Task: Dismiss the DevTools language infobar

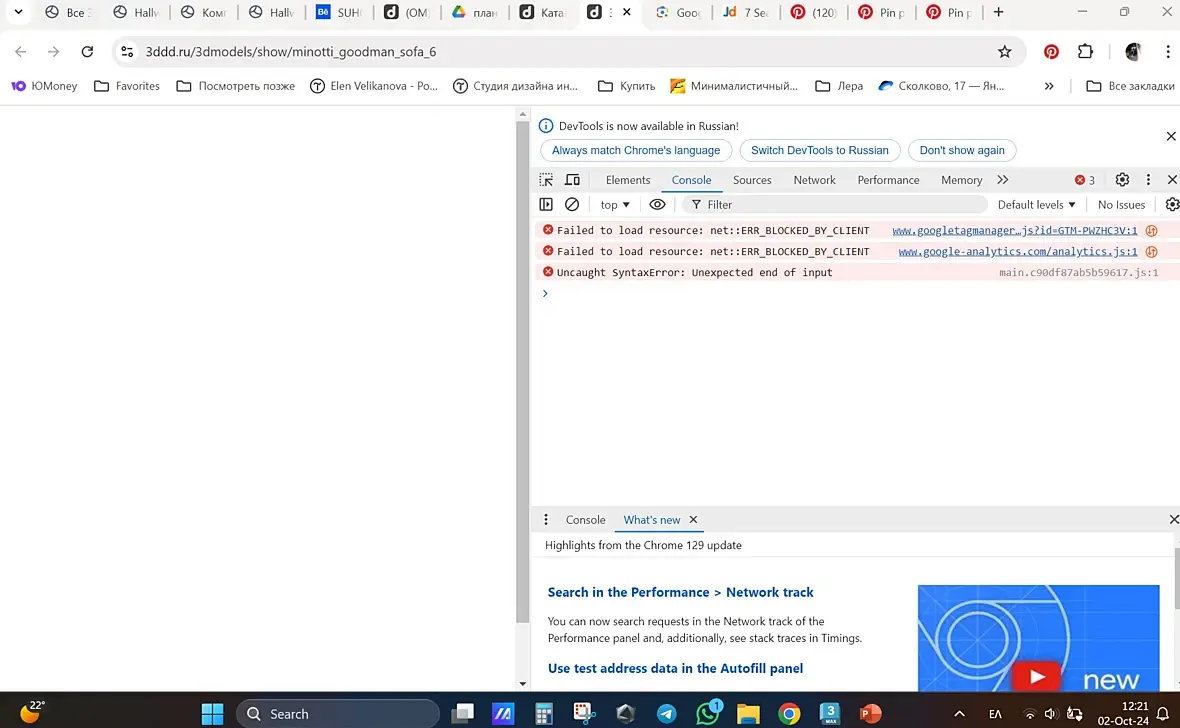Action: [x=1170, y=136]
